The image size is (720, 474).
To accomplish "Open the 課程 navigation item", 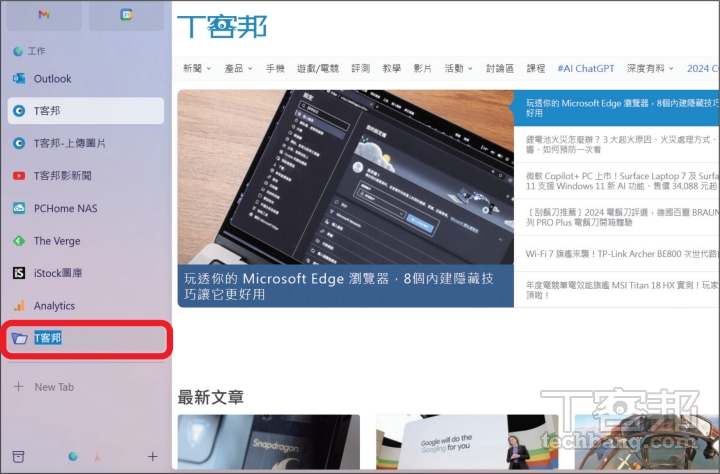I will [x=535, y=68].
